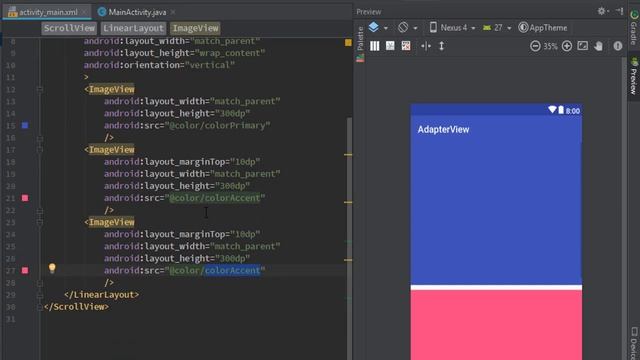The image size is (640, 360).
Task: Click the clear constraints toolbar icon
Action: [406, 46]
